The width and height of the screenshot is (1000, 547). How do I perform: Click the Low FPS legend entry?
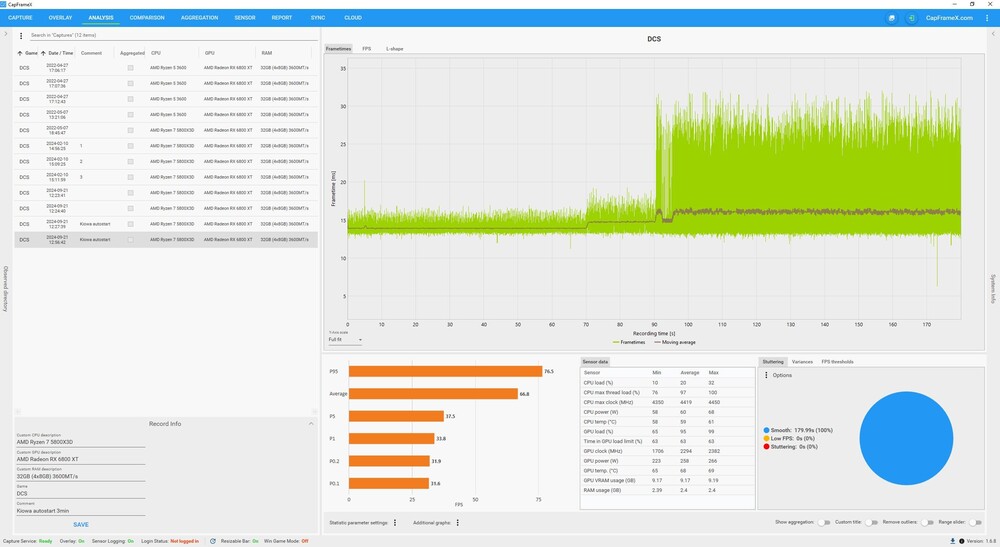(x=789, y=439)
